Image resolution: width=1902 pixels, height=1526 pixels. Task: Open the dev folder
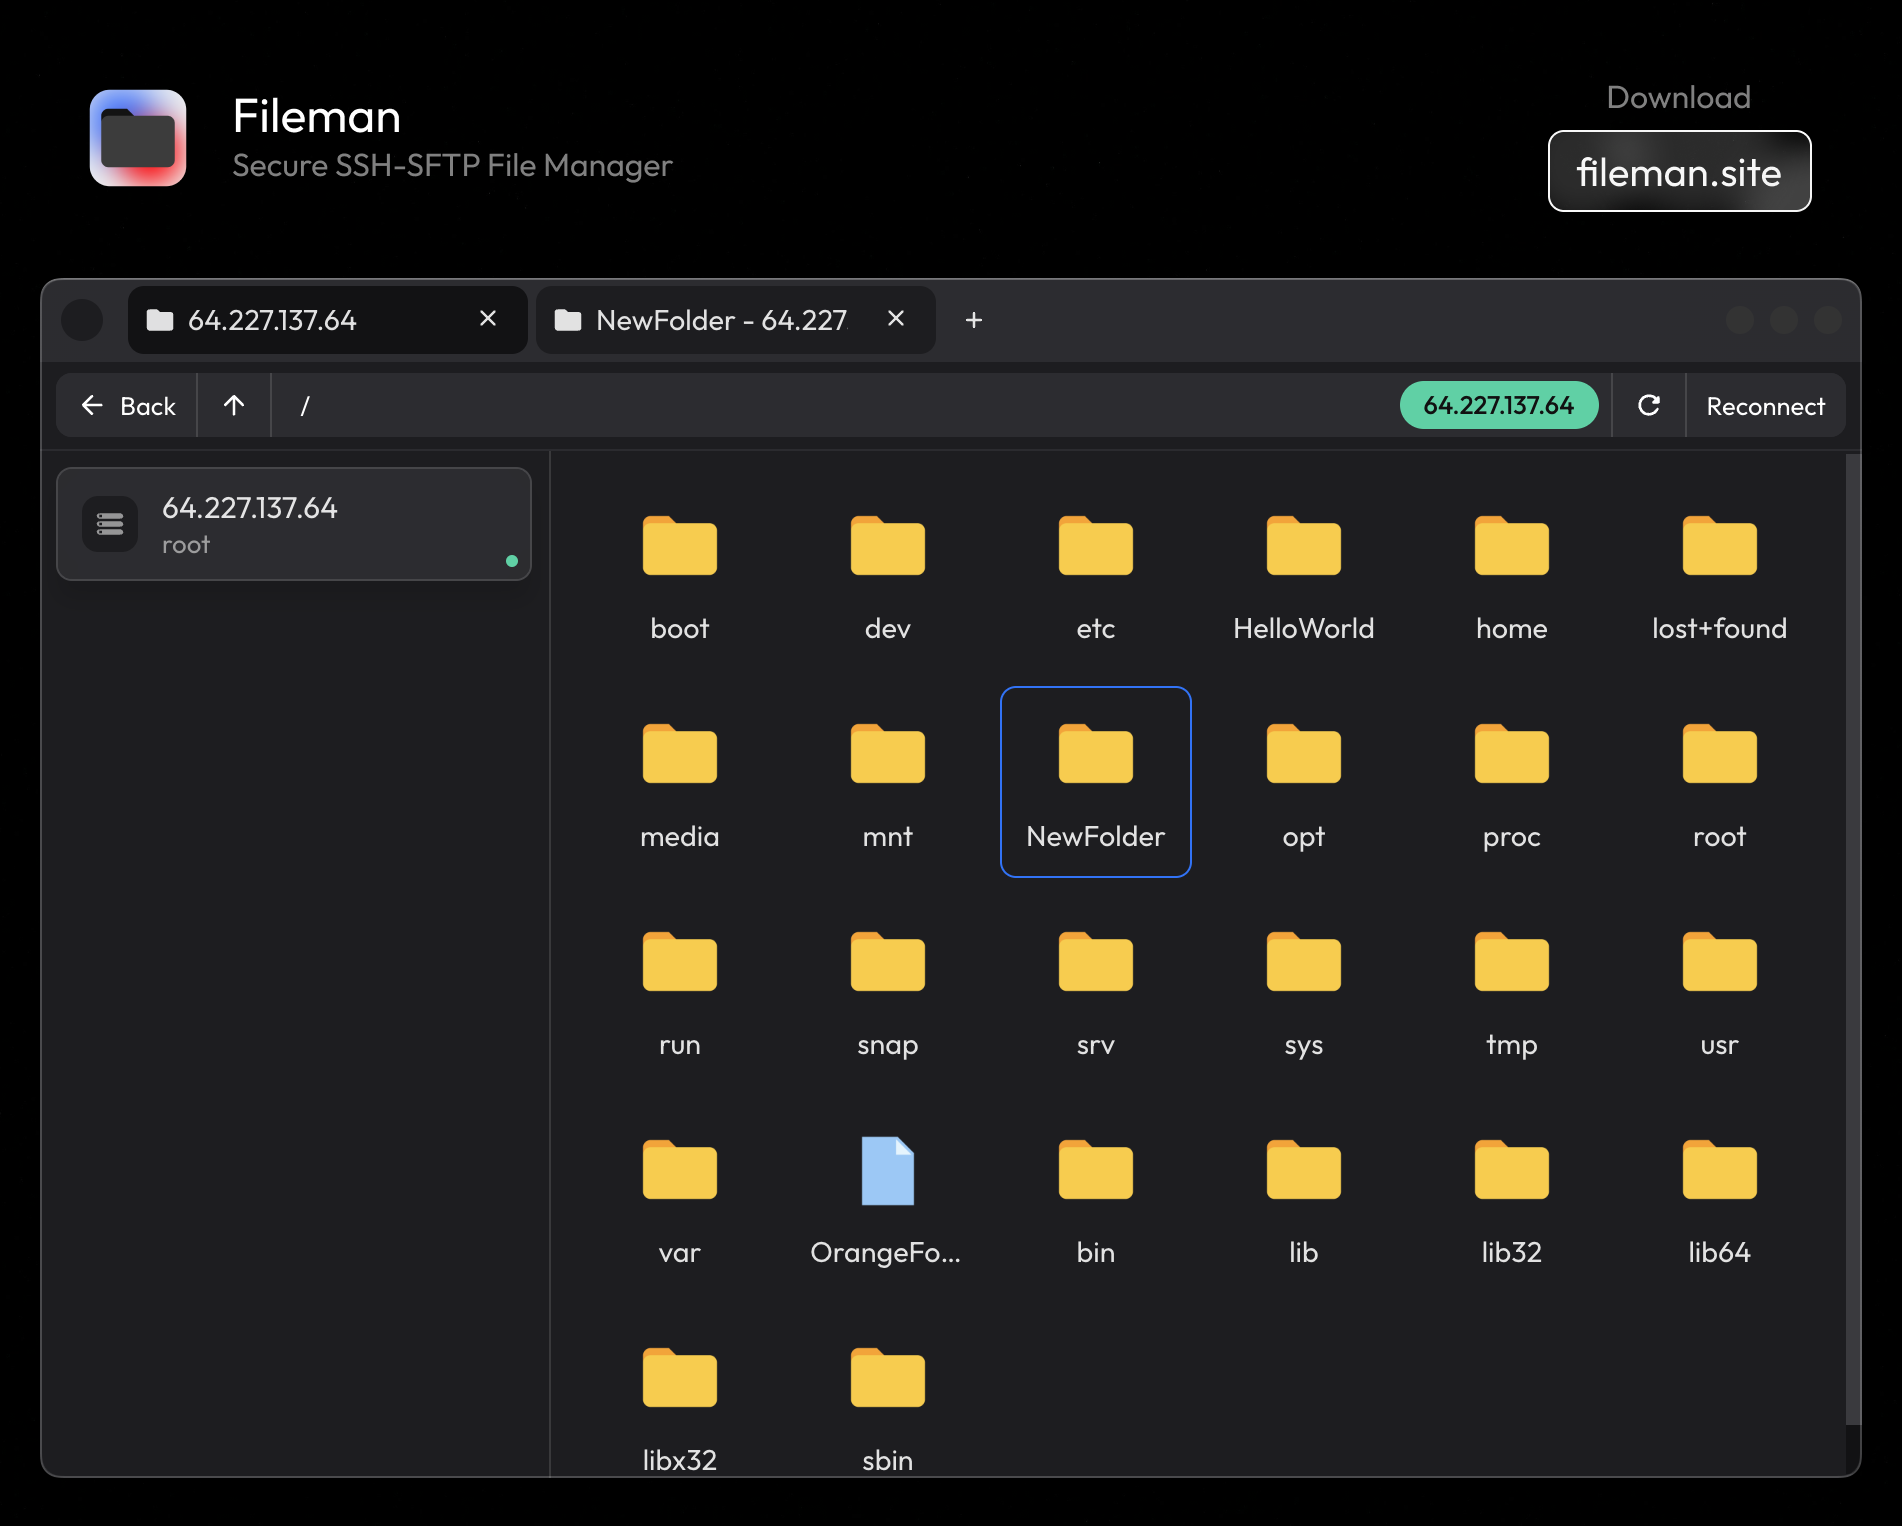tap(888, 574)
